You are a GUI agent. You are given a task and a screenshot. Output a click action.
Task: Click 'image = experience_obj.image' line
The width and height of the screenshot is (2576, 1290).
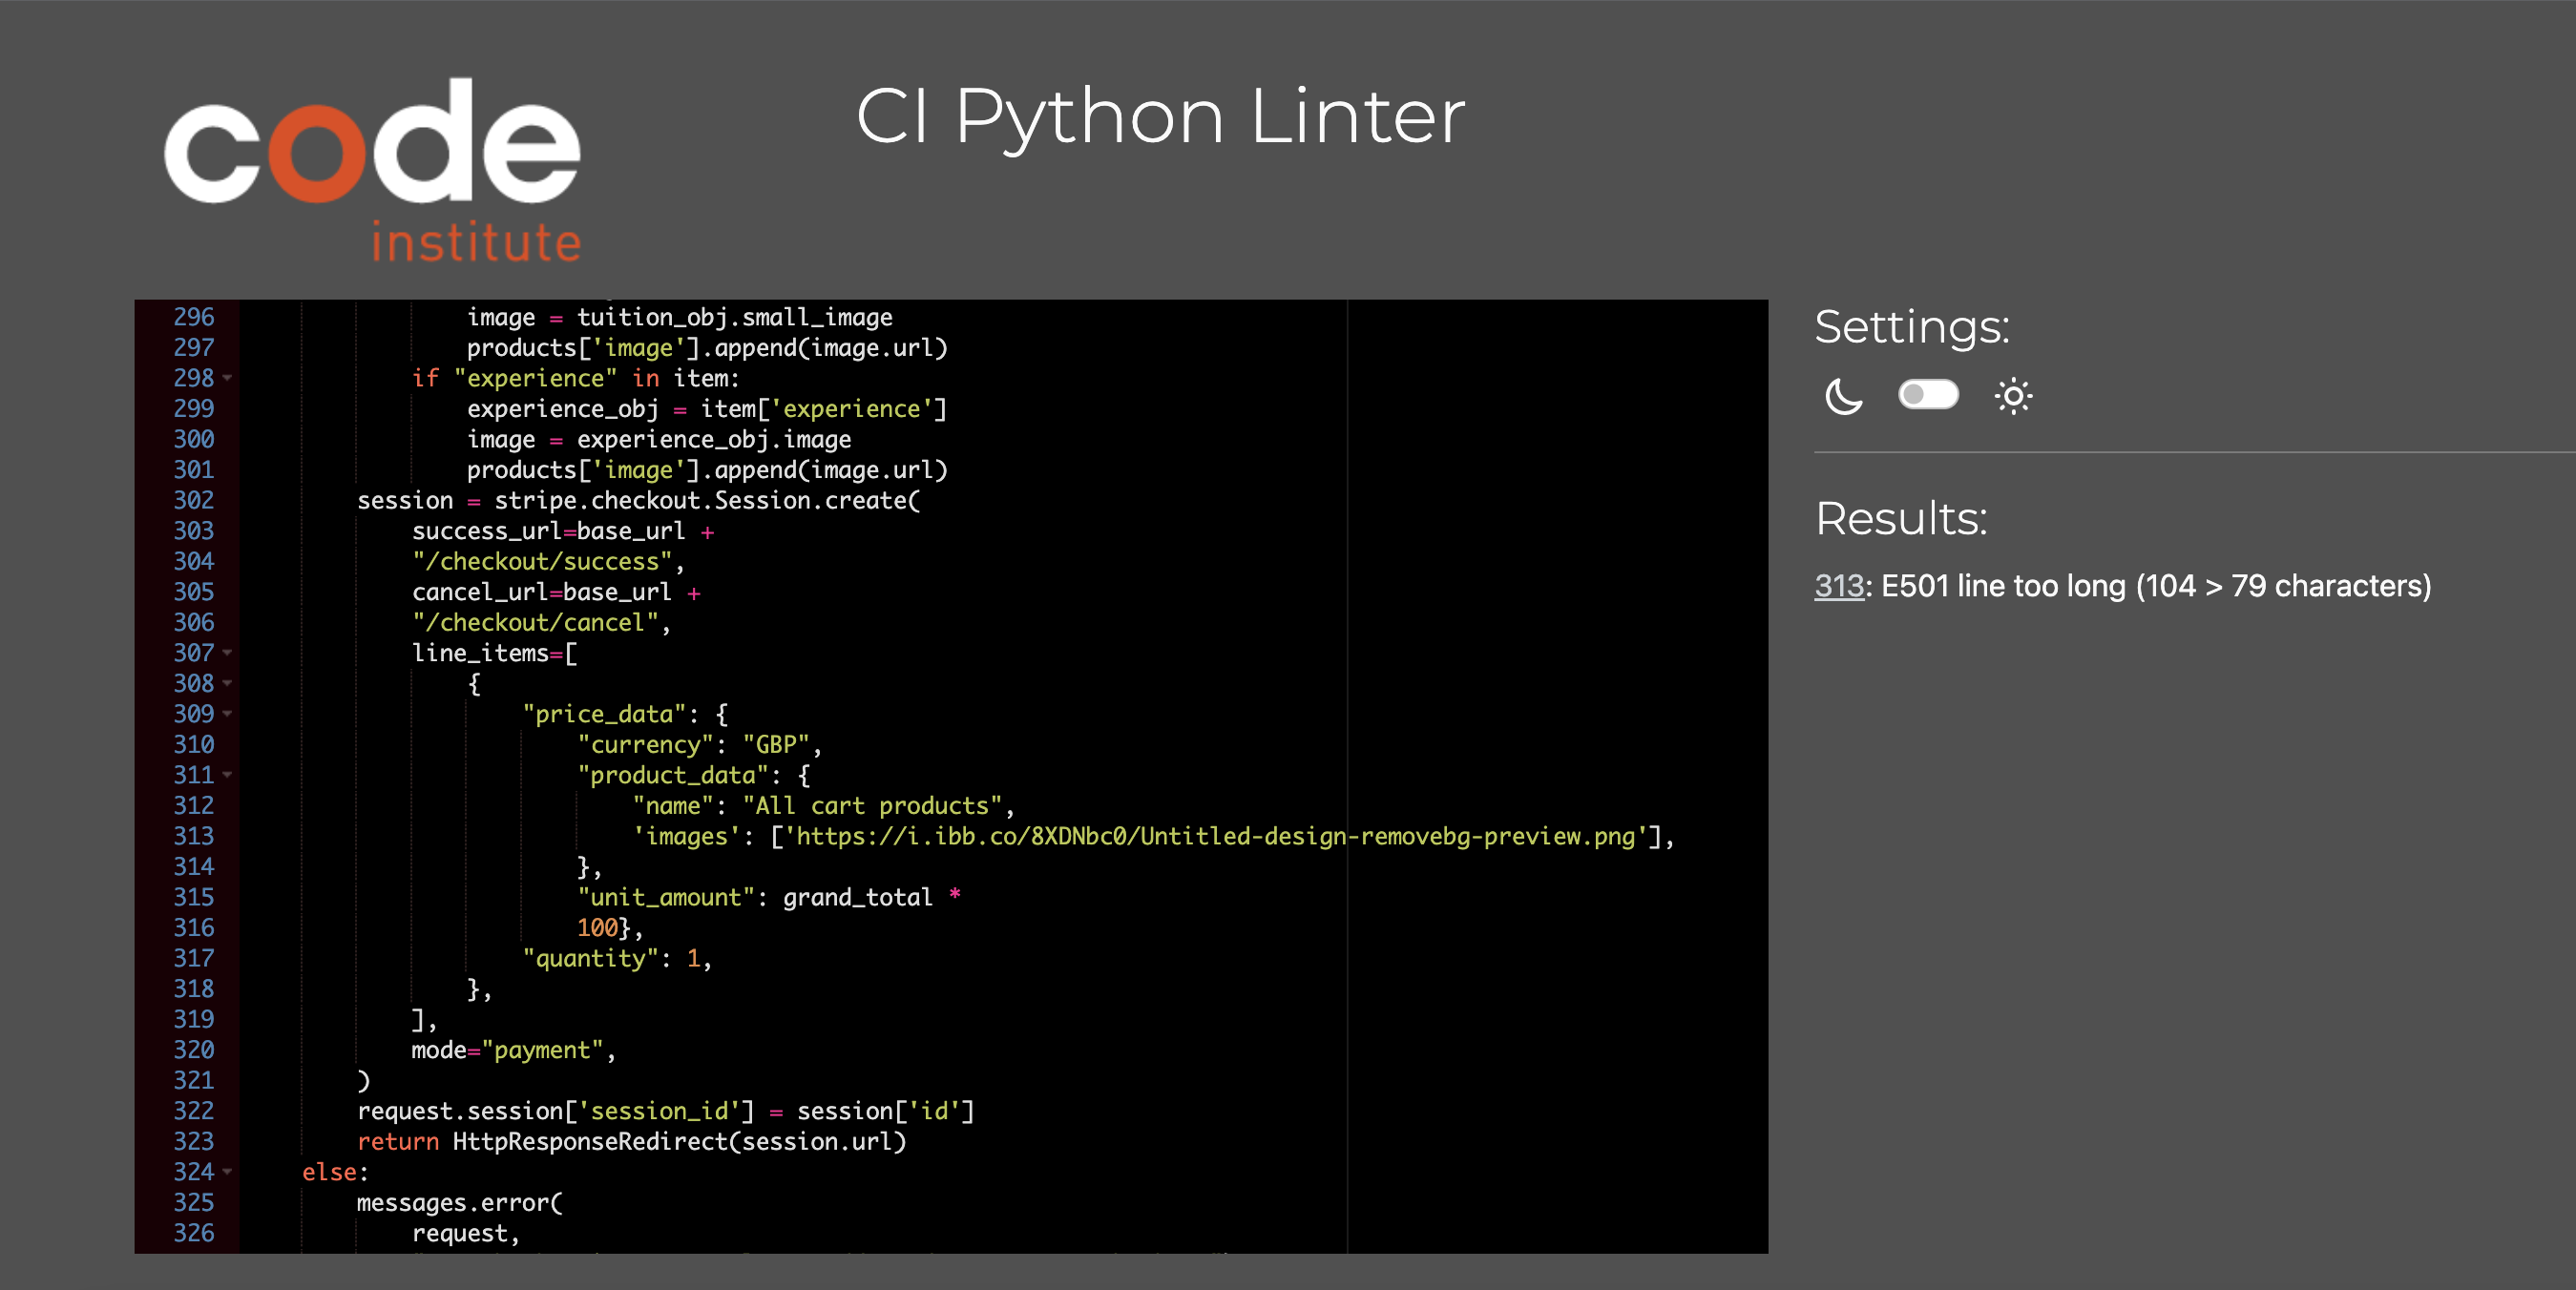click(659, 439)
